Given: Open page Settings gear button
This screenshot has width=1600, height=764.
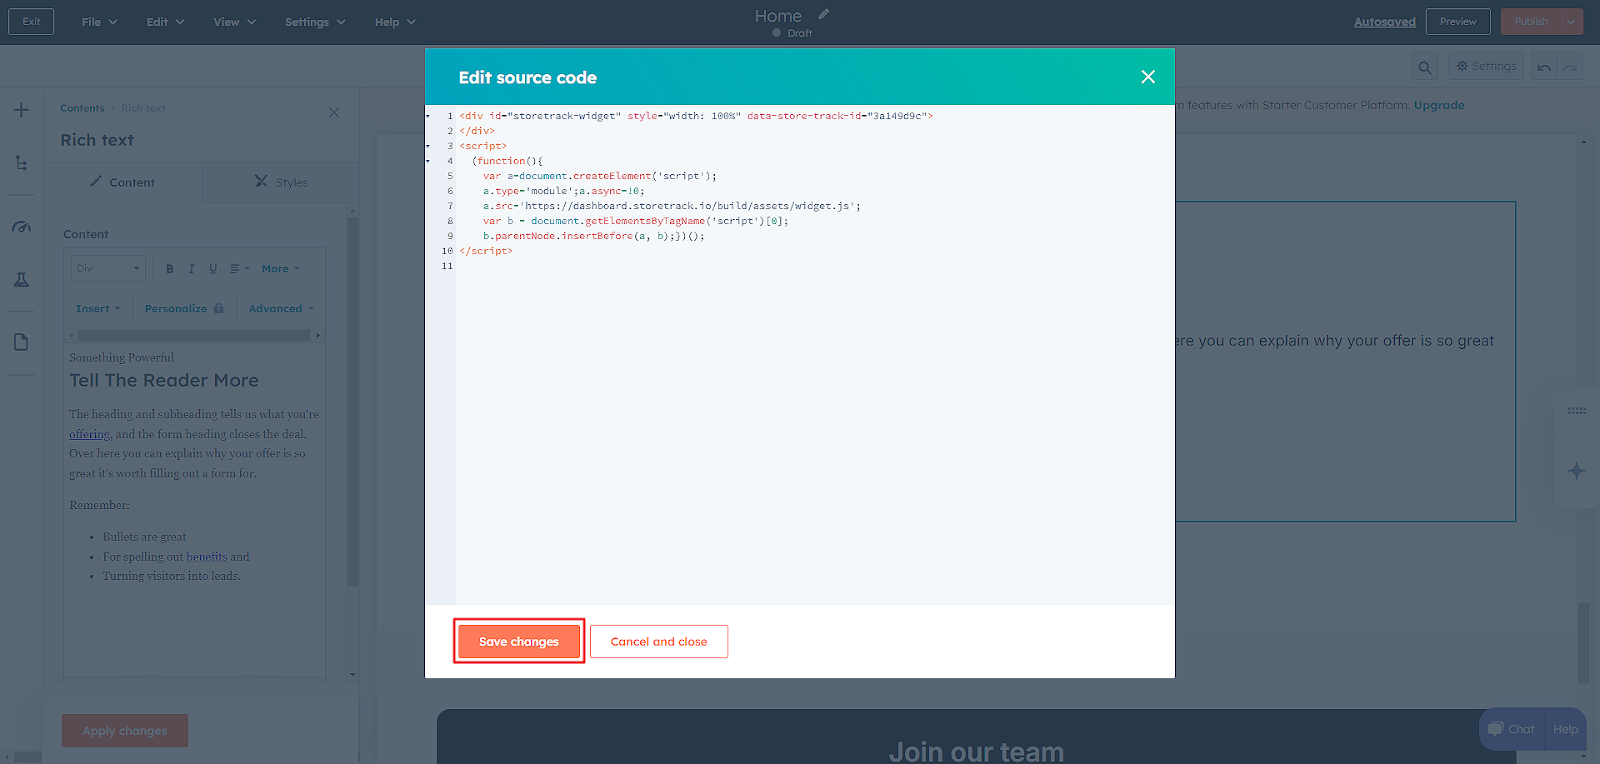Looking at the screenshot, I should [x=1486, y=66].
